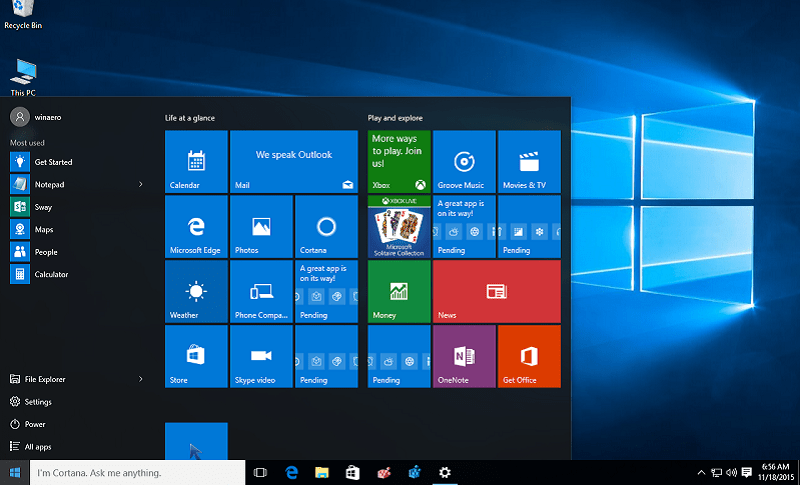This screenshot has width=800, height=485.
Task: Open the Groove Music tile
Action: [x=464, y=162]
